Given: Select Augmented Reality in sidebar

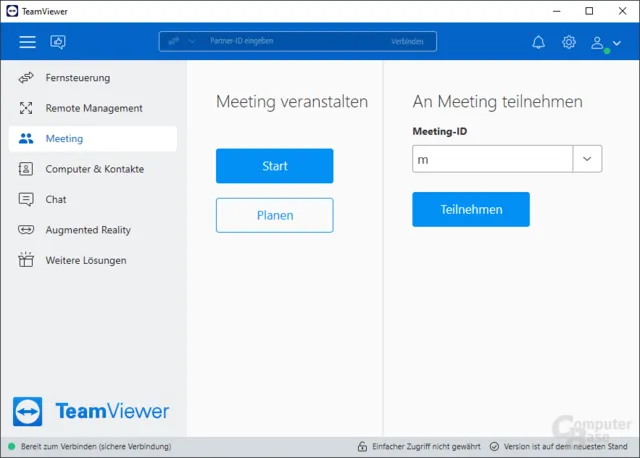Looking at the screenshot, I should (x=87, y=230).
